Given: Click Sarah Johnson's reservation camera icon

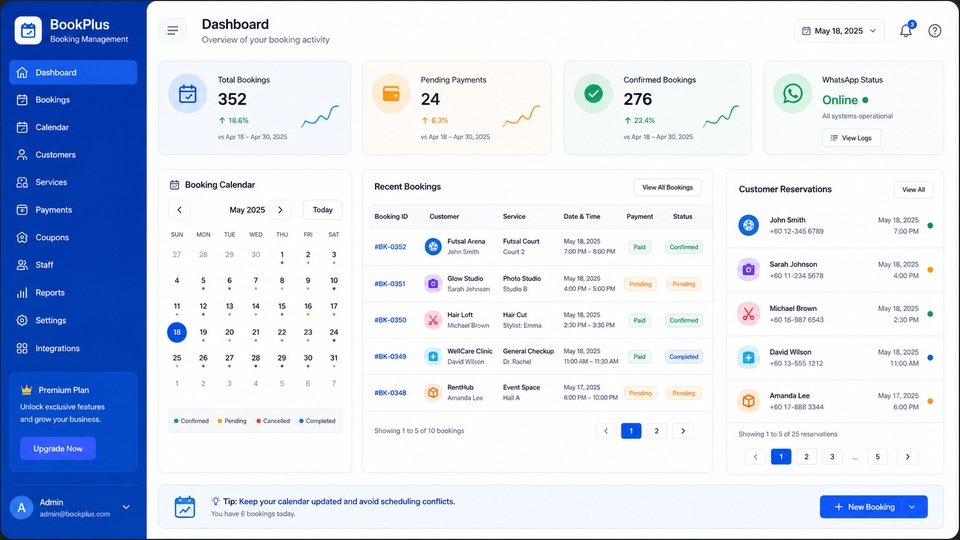Looking at the screenshot, I should (748, 269).
